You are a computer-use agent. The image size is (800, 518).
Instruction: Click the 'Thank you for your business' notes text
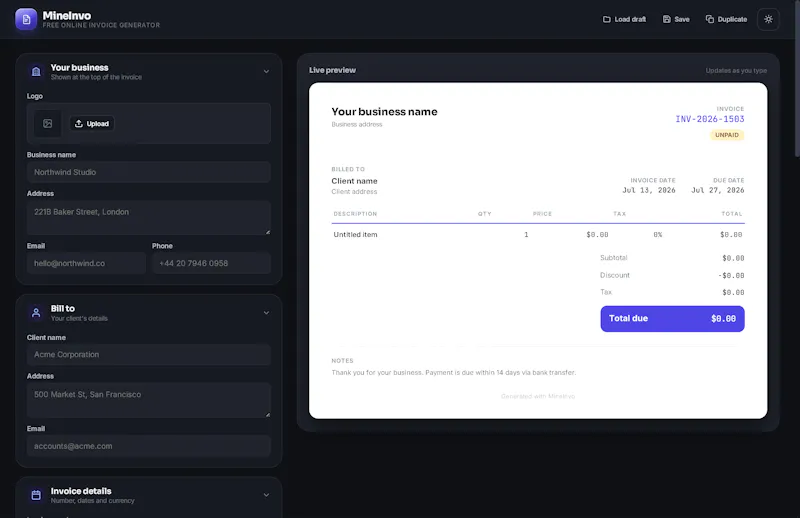coord(454,373)
